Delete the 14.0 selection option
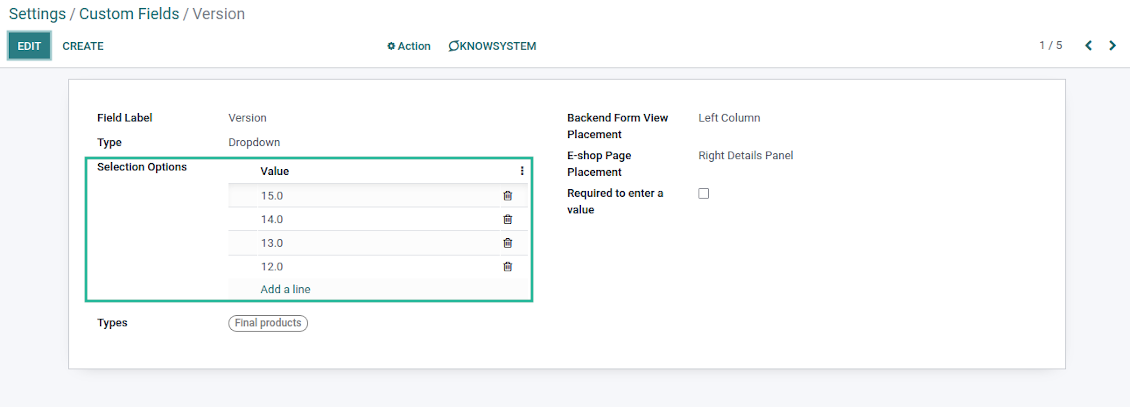Screen dimensions: 1130x407 tap(507, 219)
